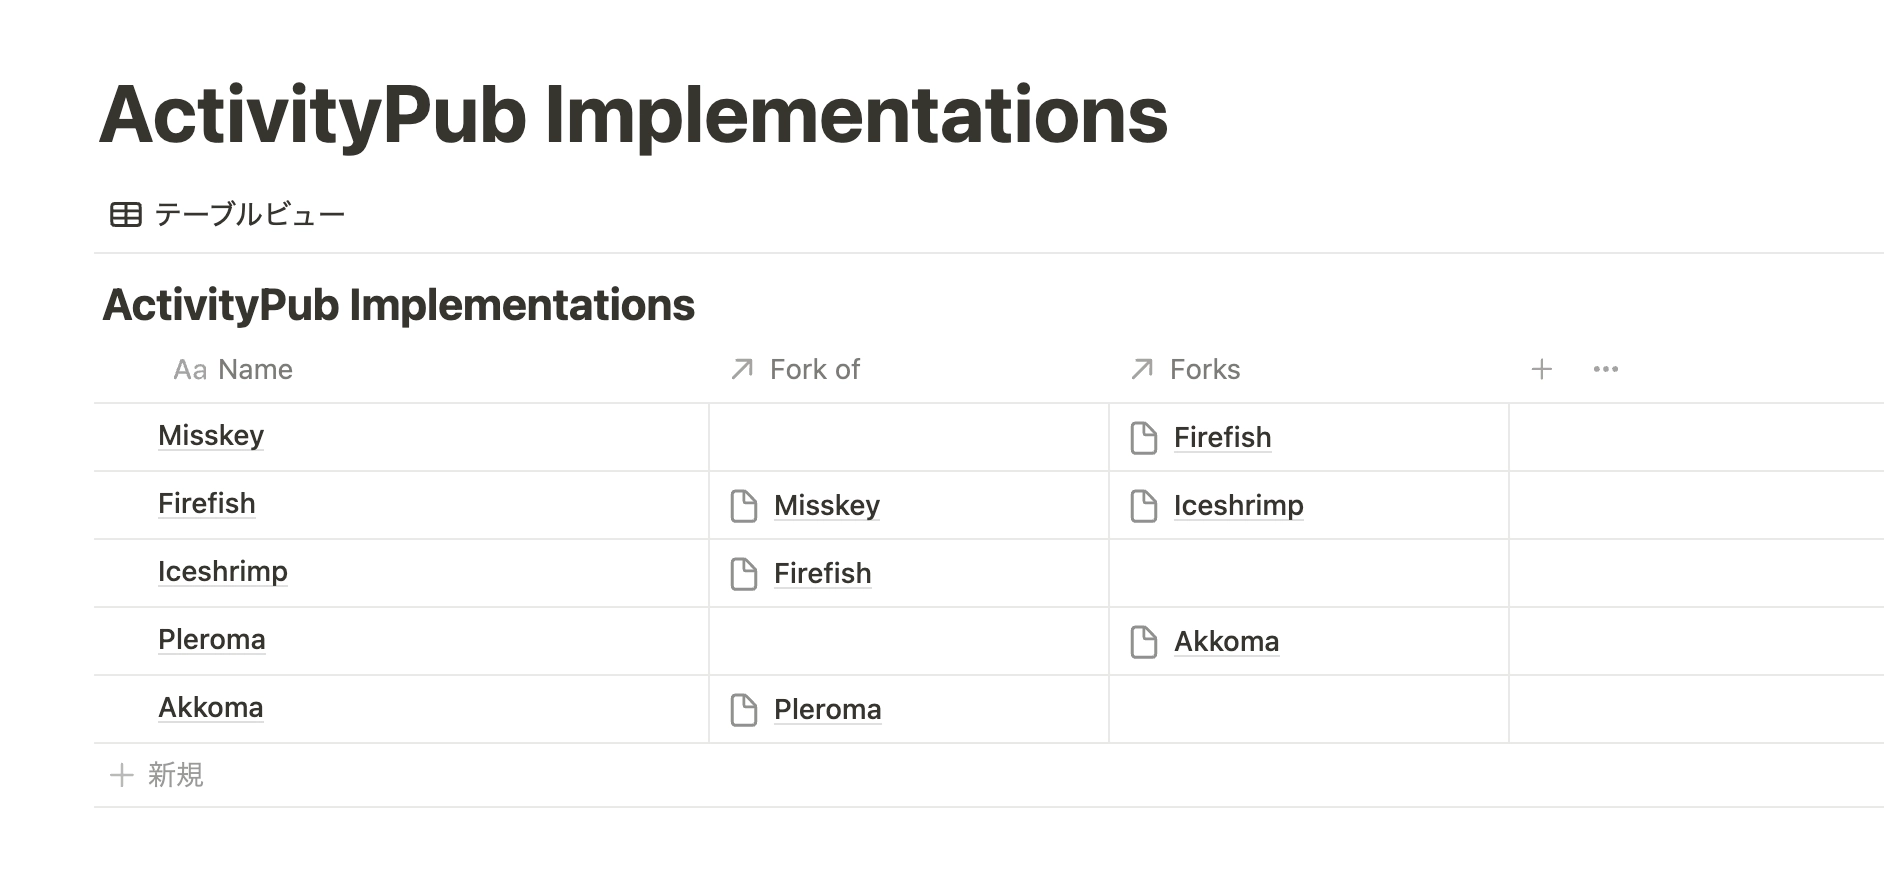Image resolution: width=1884 pixels, height=878 pixels.
Task: Open the Misskey page from Name column
Action: 211,436
